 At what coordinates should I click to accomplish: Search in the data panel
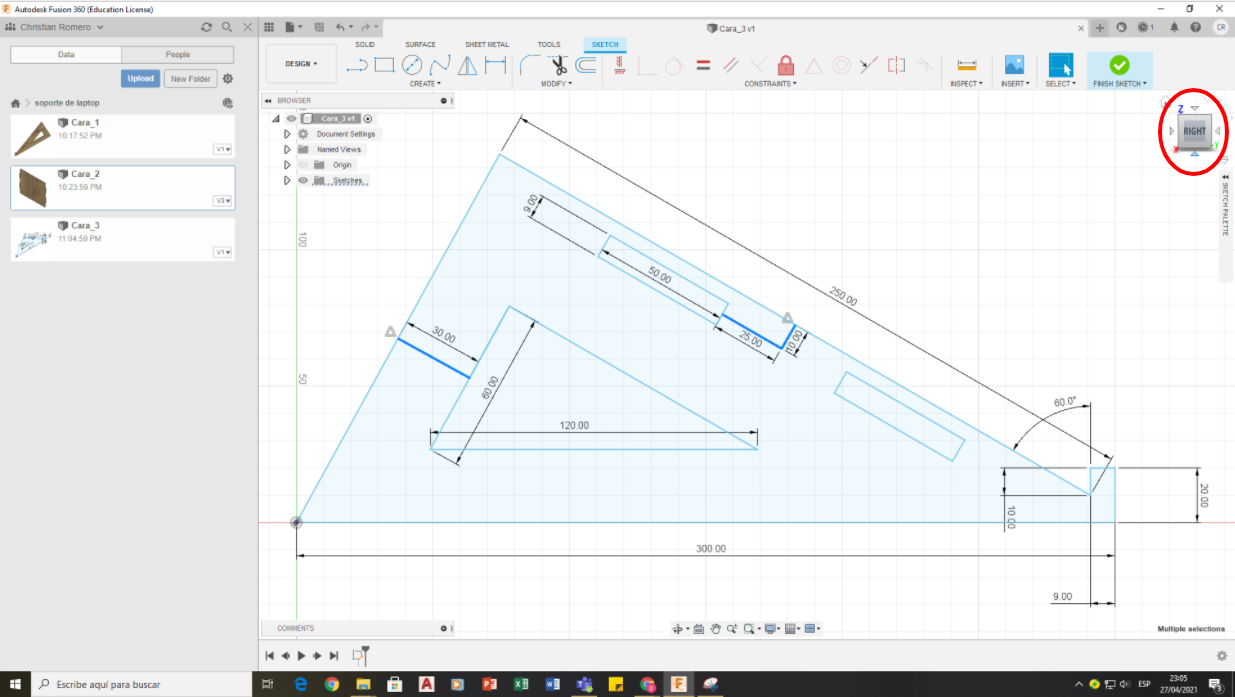(x=227, y=27)
